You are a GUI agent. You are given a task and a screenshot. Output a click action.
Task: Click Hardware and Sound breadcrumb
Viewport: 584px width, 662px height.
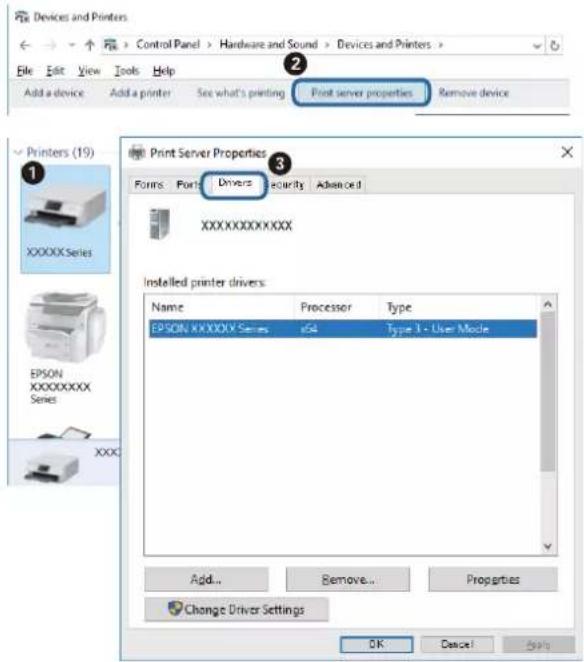269,44
